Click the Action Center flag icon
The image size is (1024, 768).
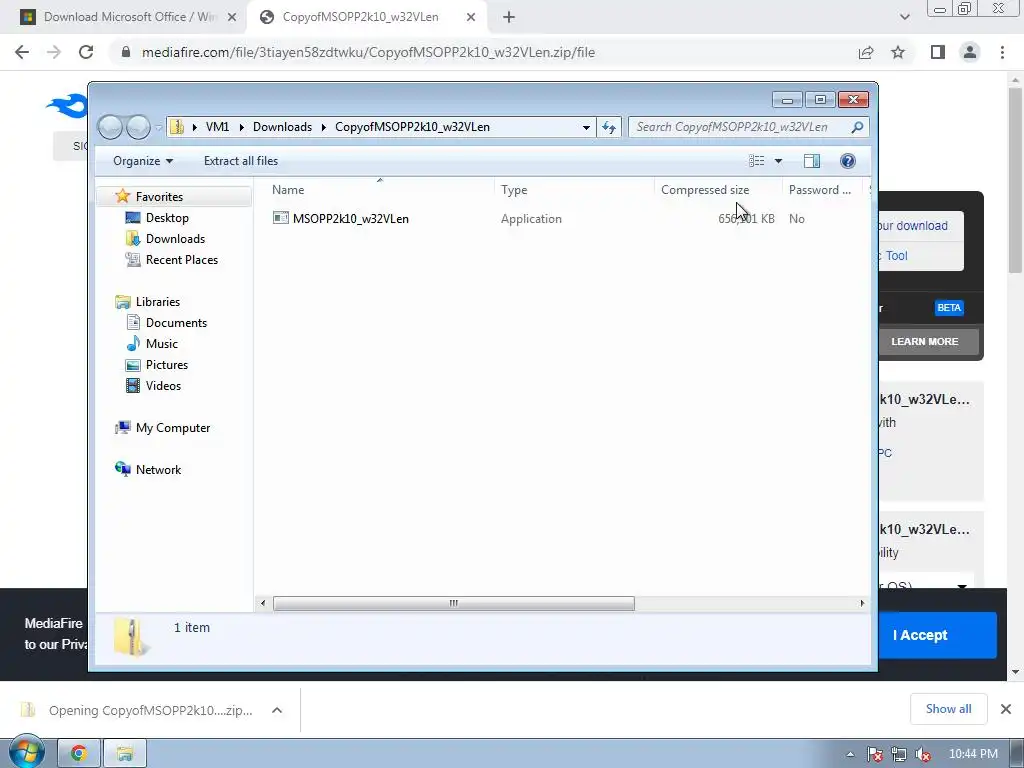[x=874, y=754]
